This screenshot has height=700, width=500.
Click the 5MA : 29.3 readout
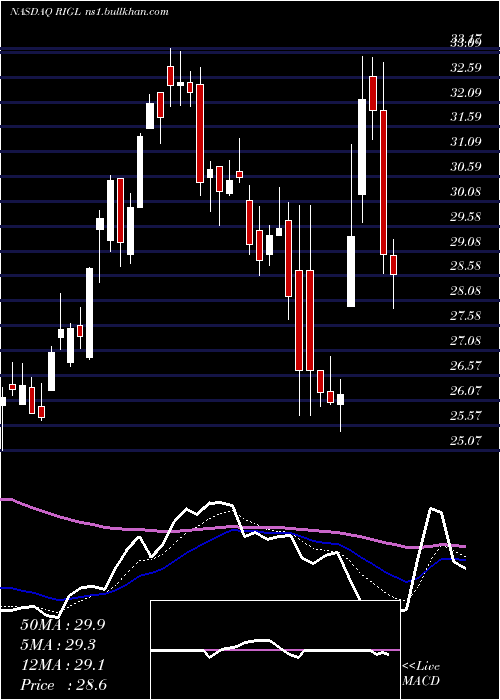pyautogui.click(x=58, y=645)
